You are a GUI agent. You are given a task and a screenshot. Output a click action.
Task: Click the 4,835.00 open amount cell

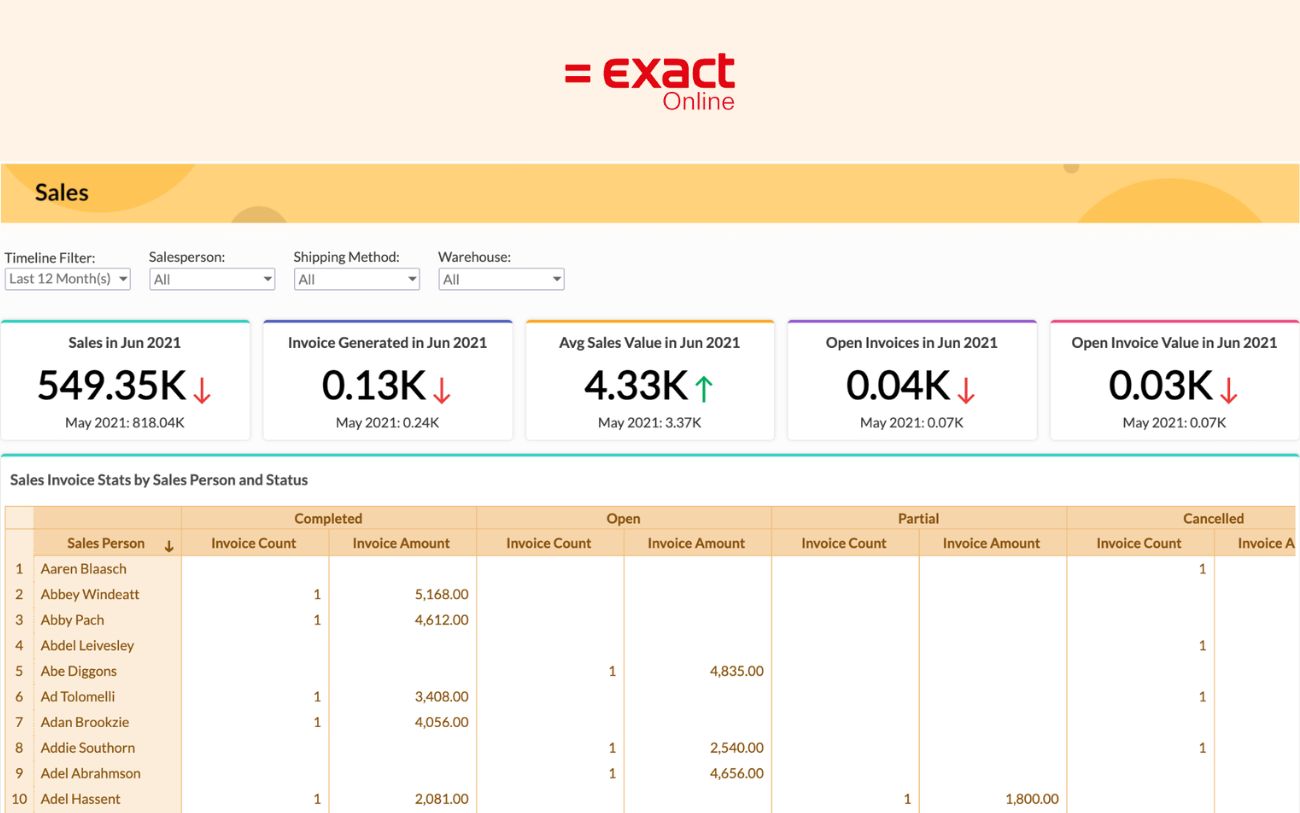[x=736, y=671]
